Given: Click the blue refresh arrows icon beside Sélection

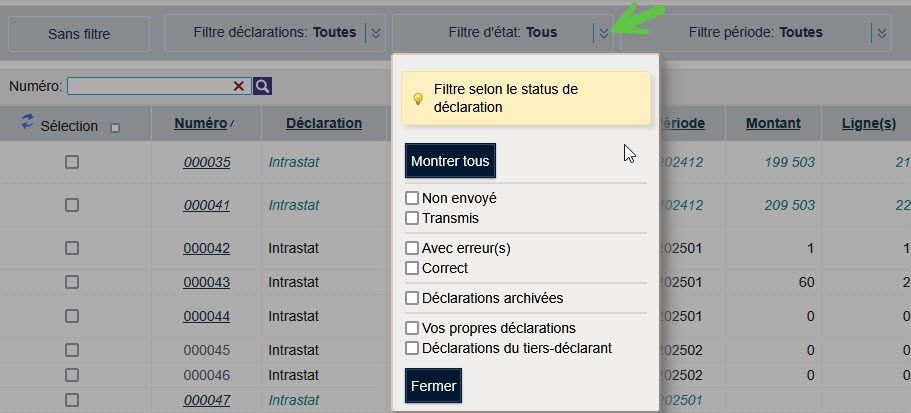Looking at the screenshot, I should coord(27,121).
